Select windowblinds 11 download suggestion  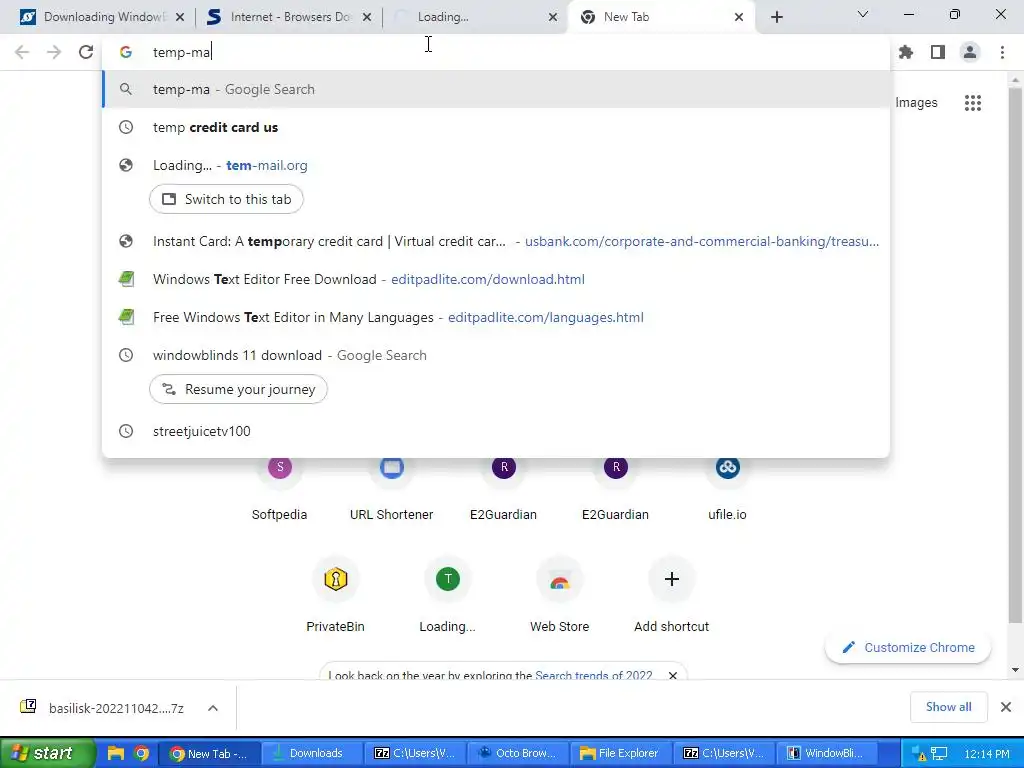496,355
